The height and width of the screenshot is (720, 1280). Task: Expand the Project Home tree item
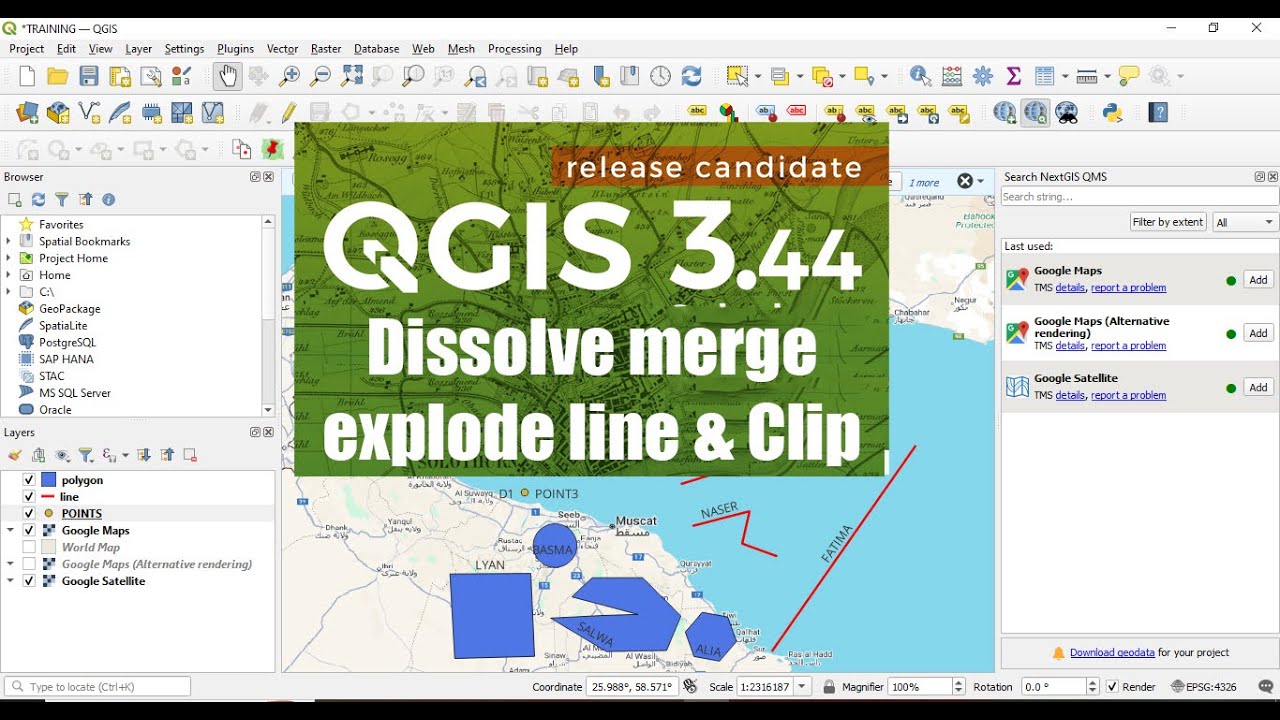(8, 258)
